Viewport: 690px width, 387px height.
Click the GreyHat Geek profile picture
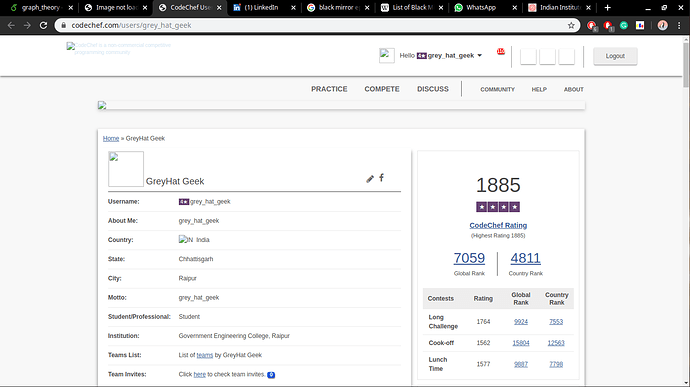(126, 169)
